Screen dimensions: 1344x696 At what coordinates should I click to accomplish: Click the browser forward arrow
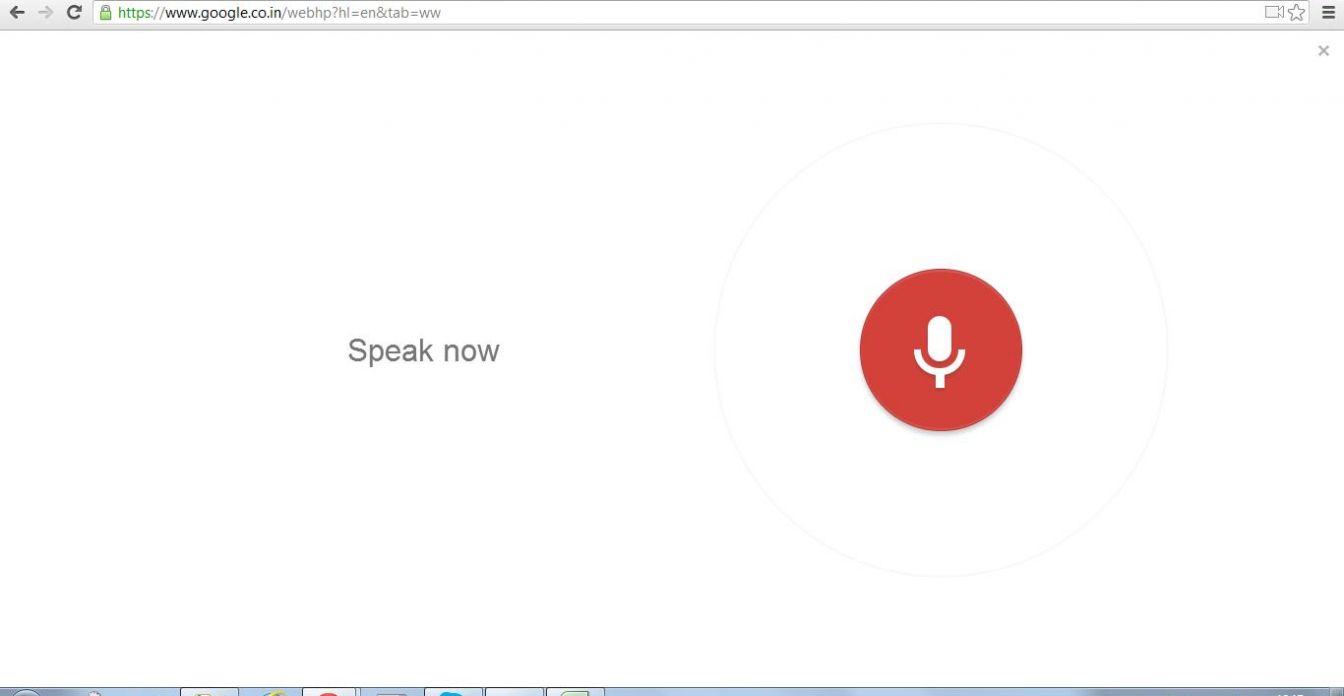coord(45,13)
